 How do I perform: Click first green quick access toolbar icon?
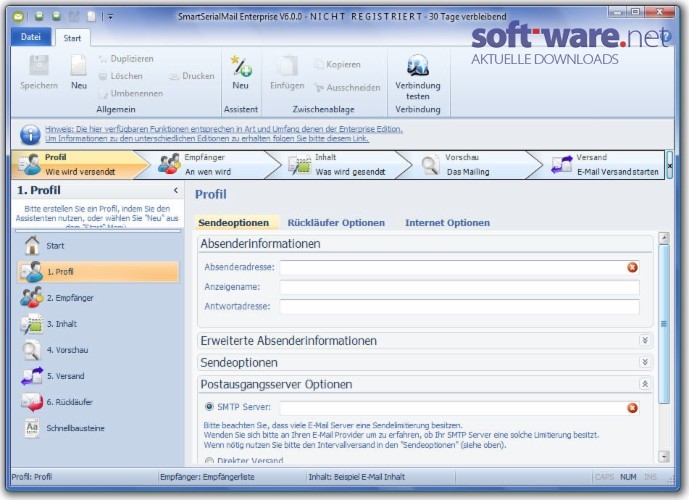pos(39,16)
